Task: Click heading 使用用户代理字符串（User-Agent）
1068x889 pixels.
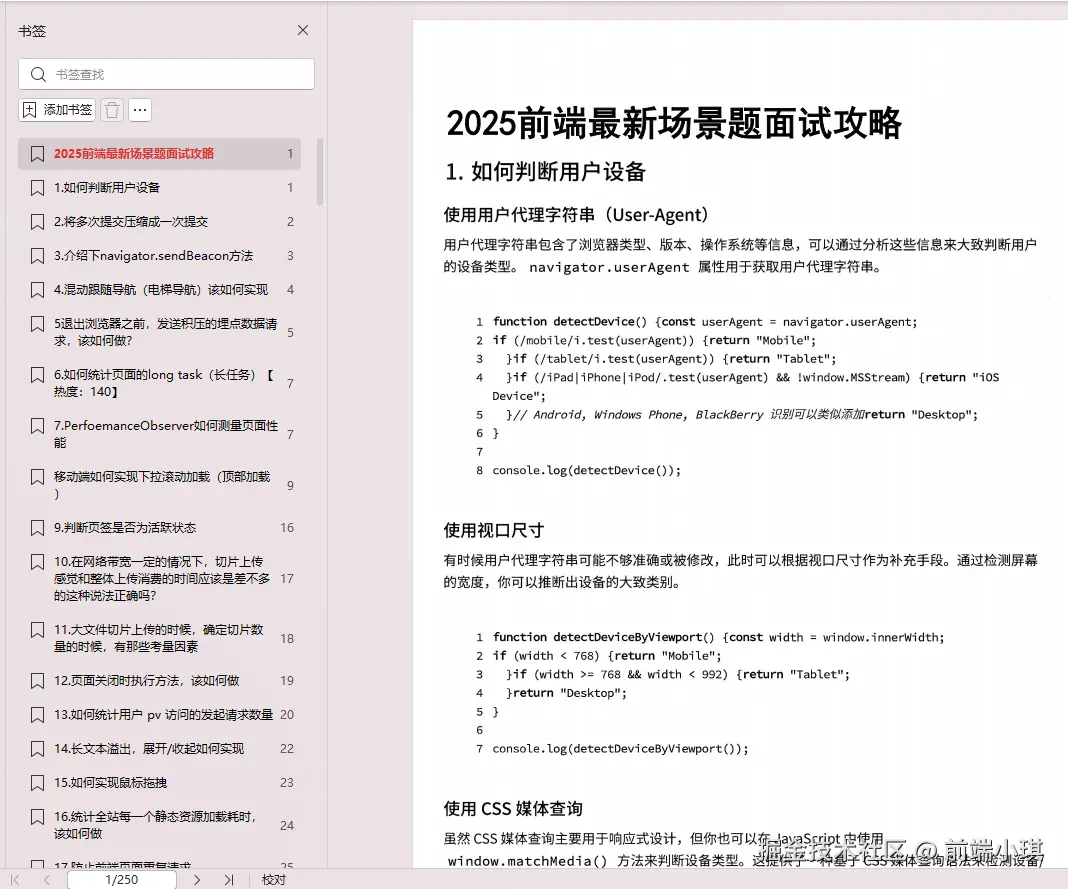Action: [x=576, y=215]
